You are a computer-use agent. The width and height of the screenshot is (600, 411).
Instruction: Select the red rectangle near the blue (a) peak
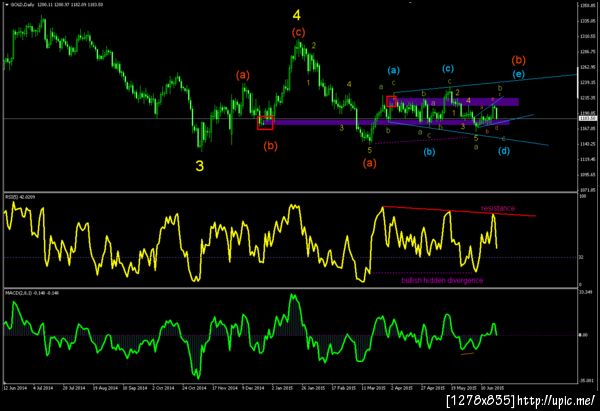[391, 101]
